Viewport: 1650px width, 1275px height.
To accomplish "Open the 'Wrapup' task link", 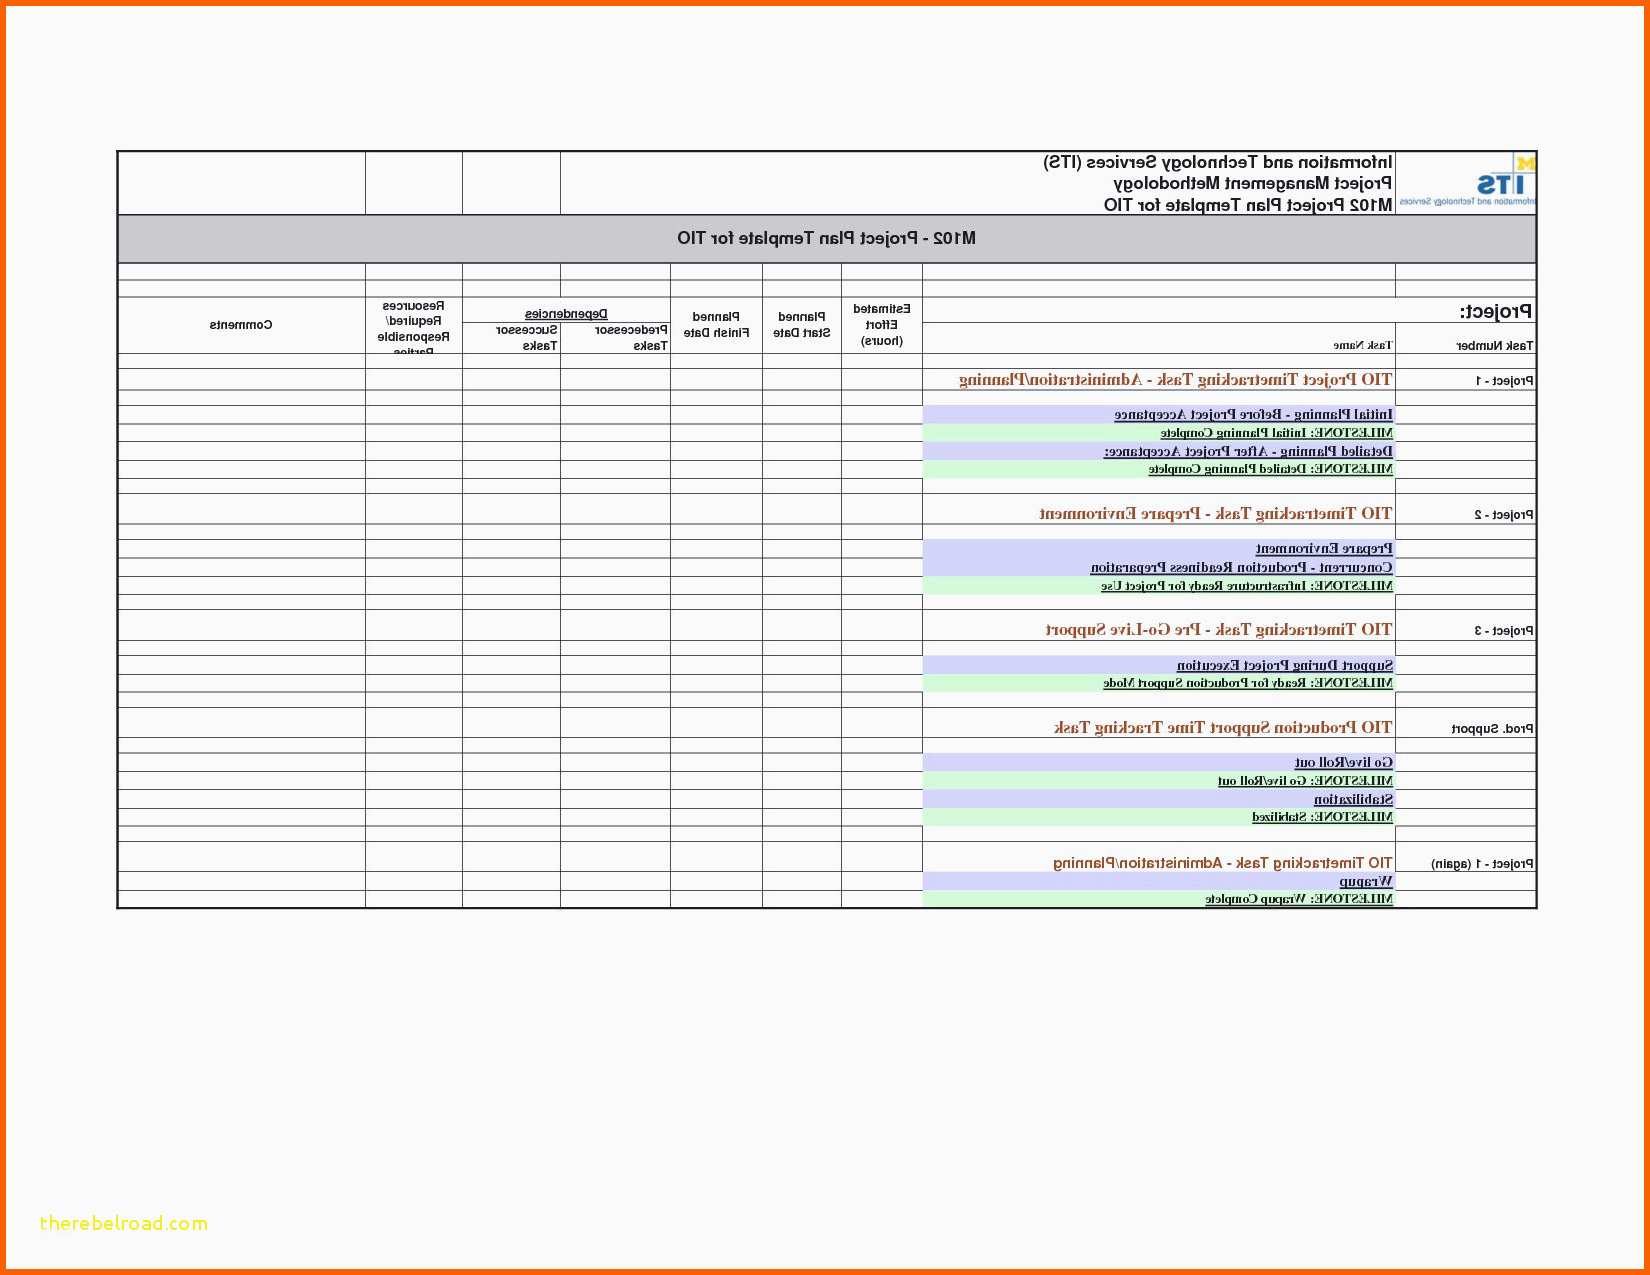I will click(x=1365, y=881).
